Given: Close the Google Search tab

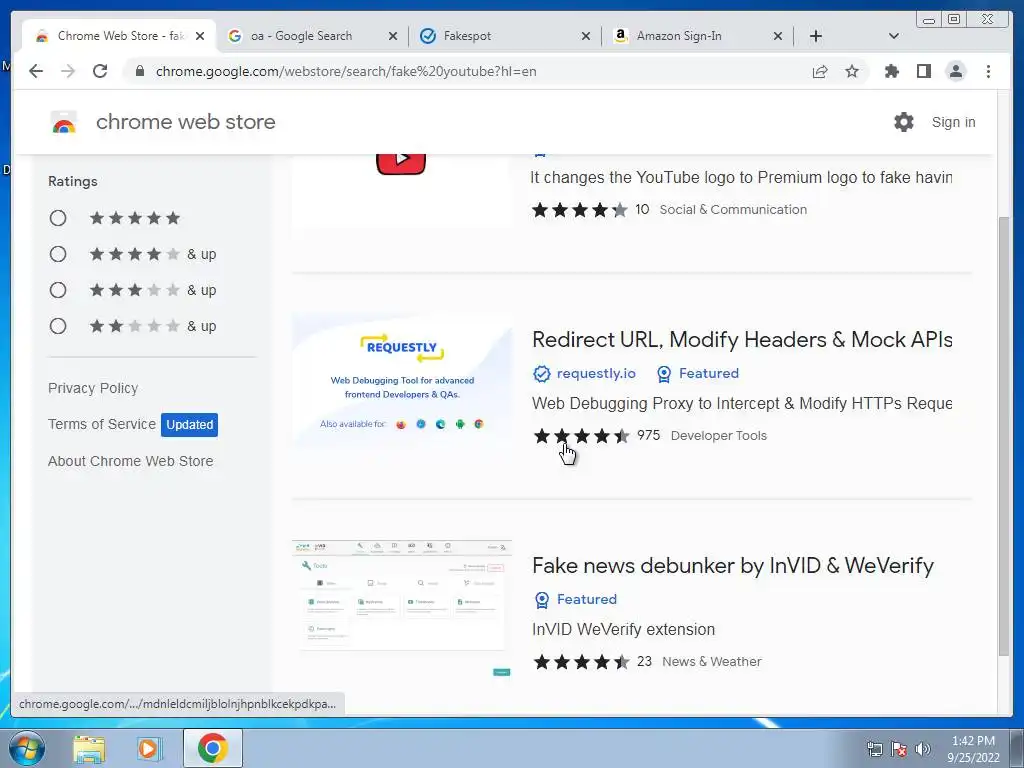Looking at the screenshot, I should point(392,36).
